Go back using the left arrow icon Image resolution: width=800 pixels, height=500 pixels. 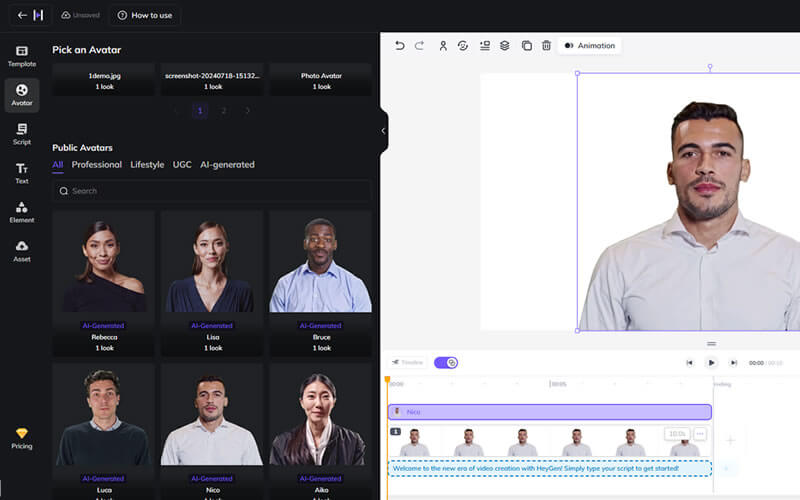22,15
